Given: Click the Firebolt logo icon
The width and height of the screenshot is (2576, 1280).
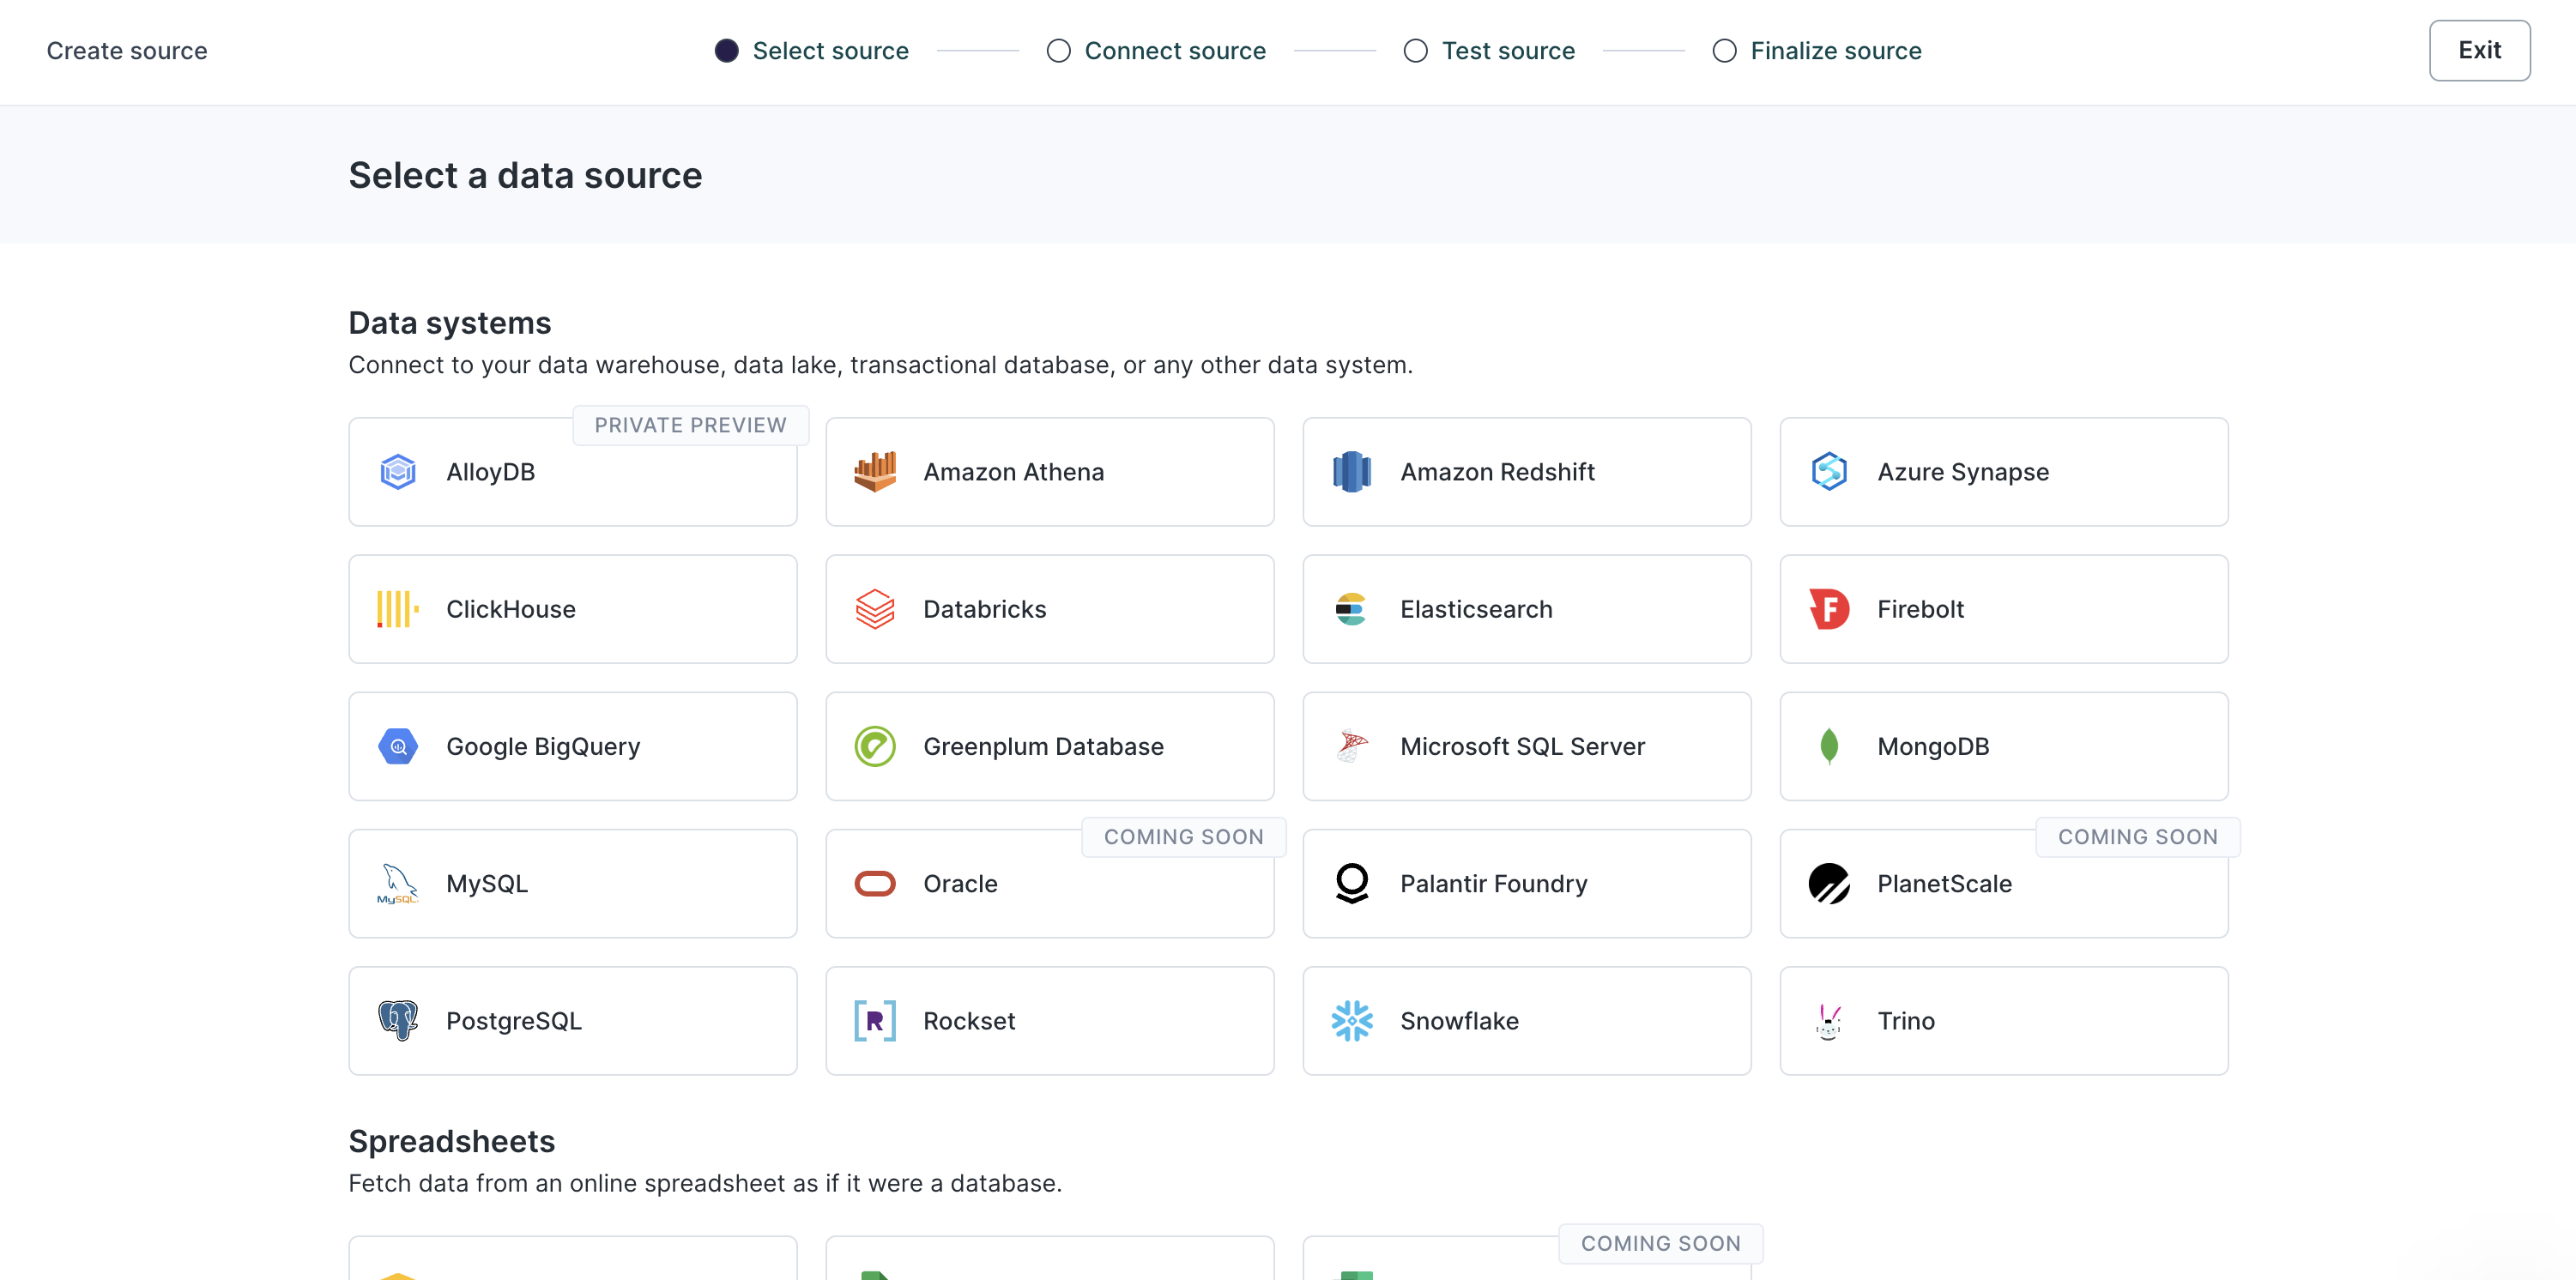Looking at the screenshot, I should tap(1829, 609).
